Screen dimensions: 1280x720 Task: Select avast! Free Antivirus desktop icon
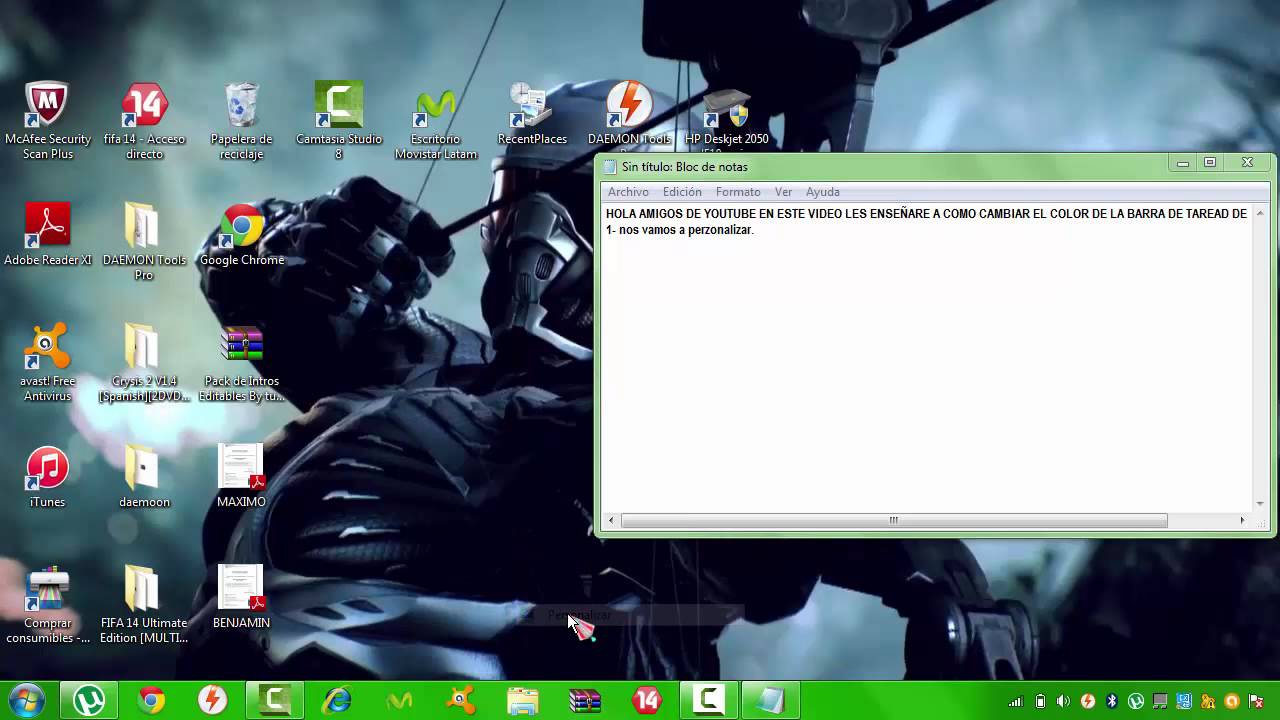(x=47, y=363)
